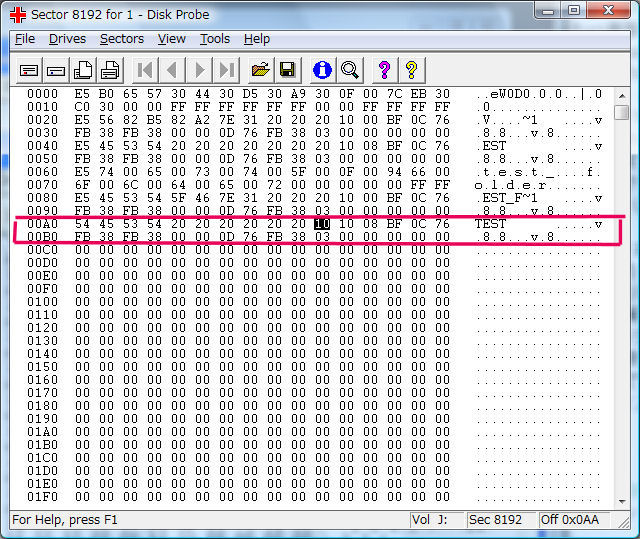Click the yellow question mark icon

(411, 70)
